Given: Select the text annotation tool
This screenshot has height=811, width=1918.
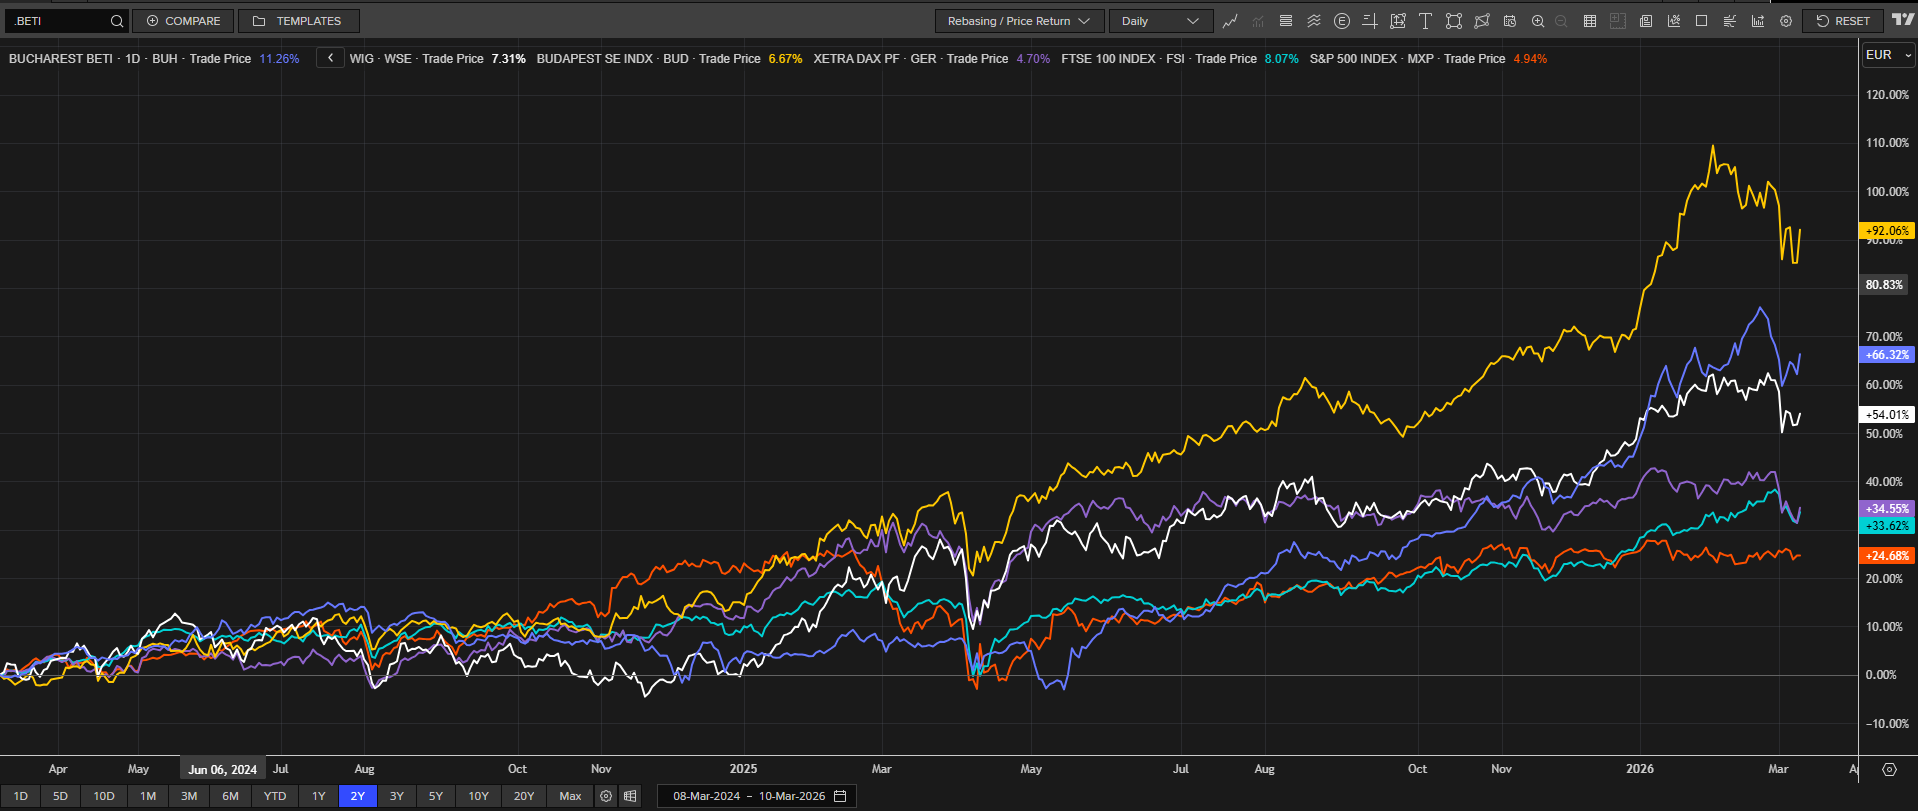Looking at the screenshot, I should pos(1425,21).
